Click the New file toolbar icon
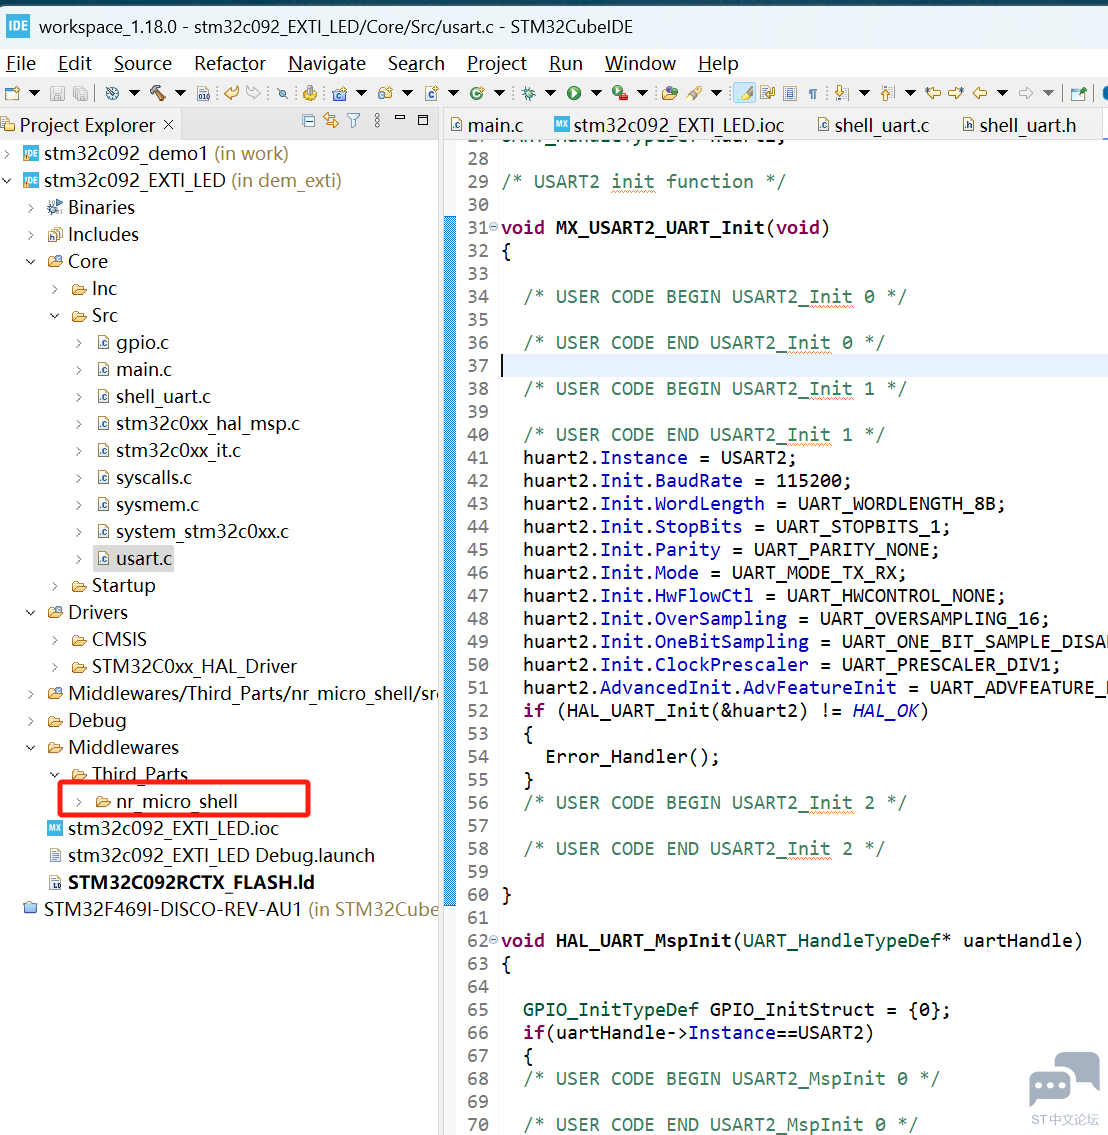Viewport: 1108px width, 1135px height. pyautogui.click(x=12, y=93)
